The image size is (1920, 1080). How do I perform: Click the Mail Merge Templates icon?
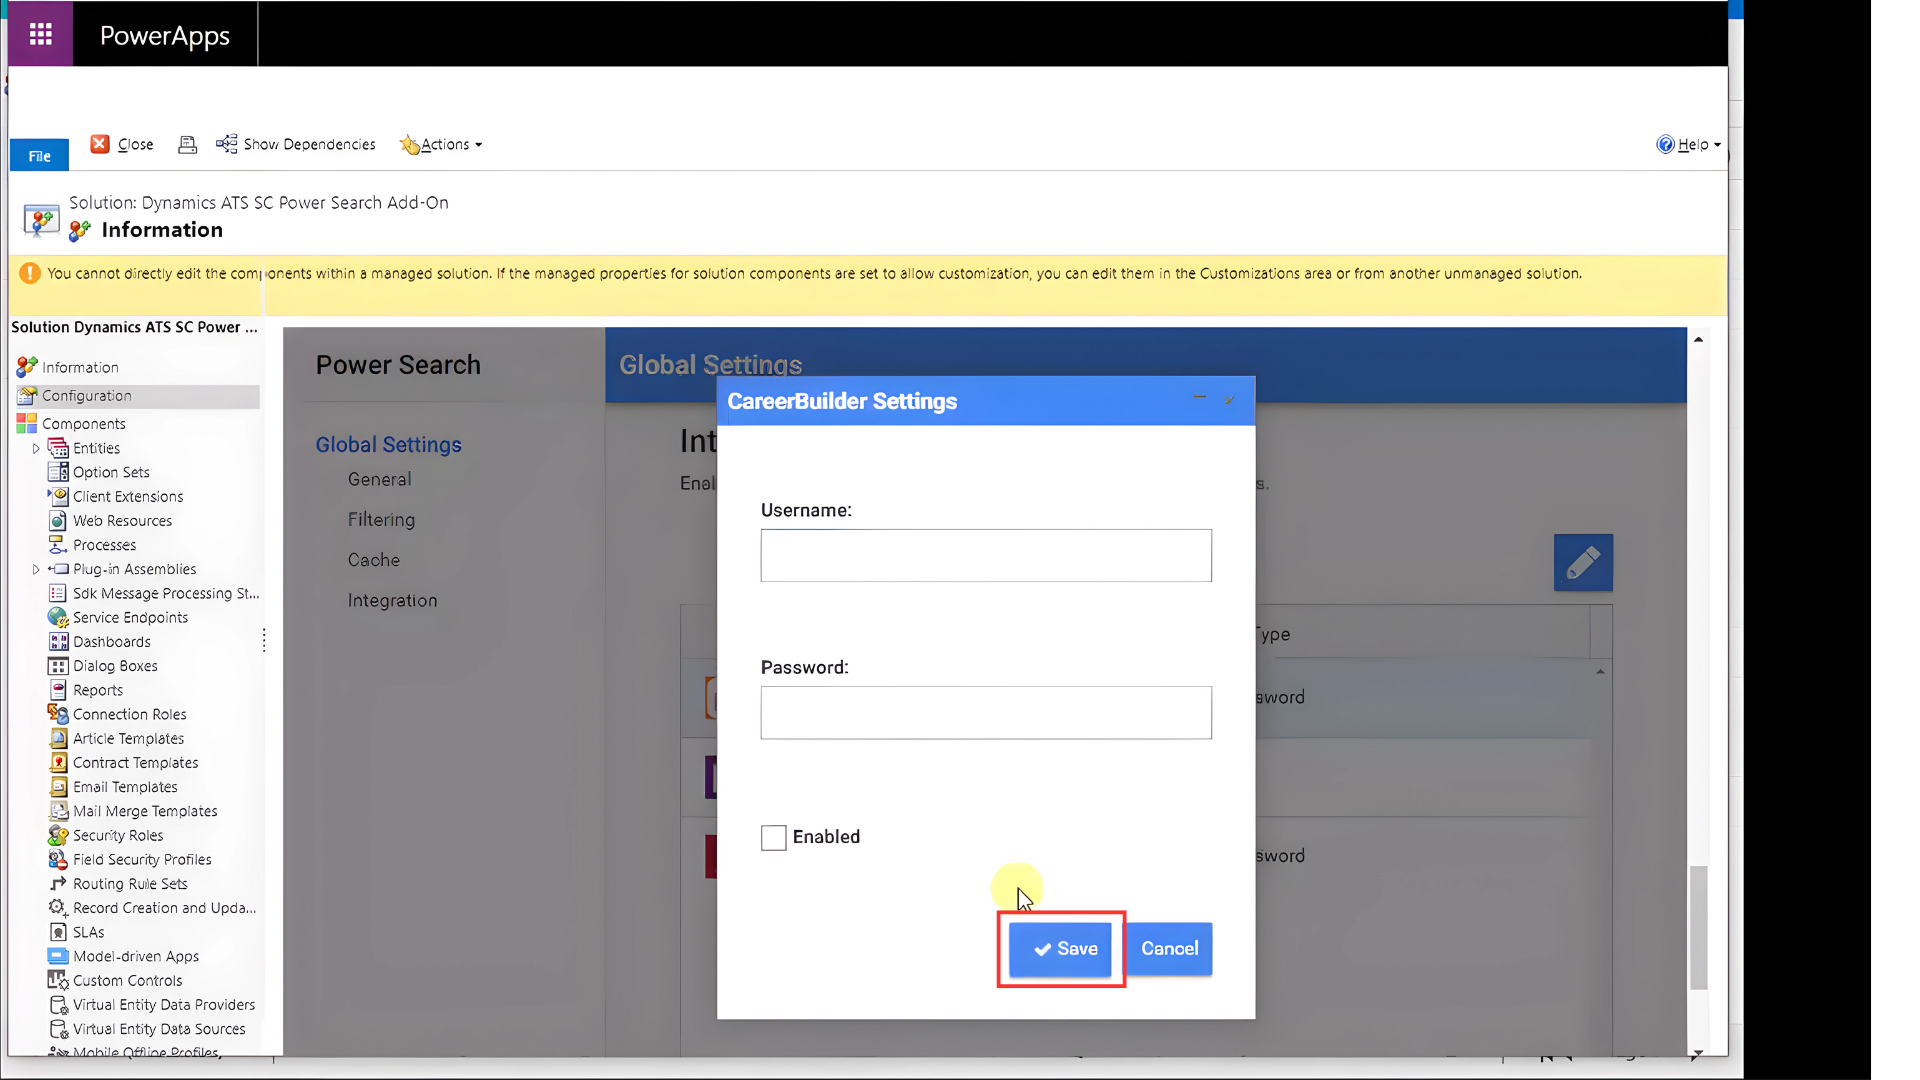(x=58, y=811)
